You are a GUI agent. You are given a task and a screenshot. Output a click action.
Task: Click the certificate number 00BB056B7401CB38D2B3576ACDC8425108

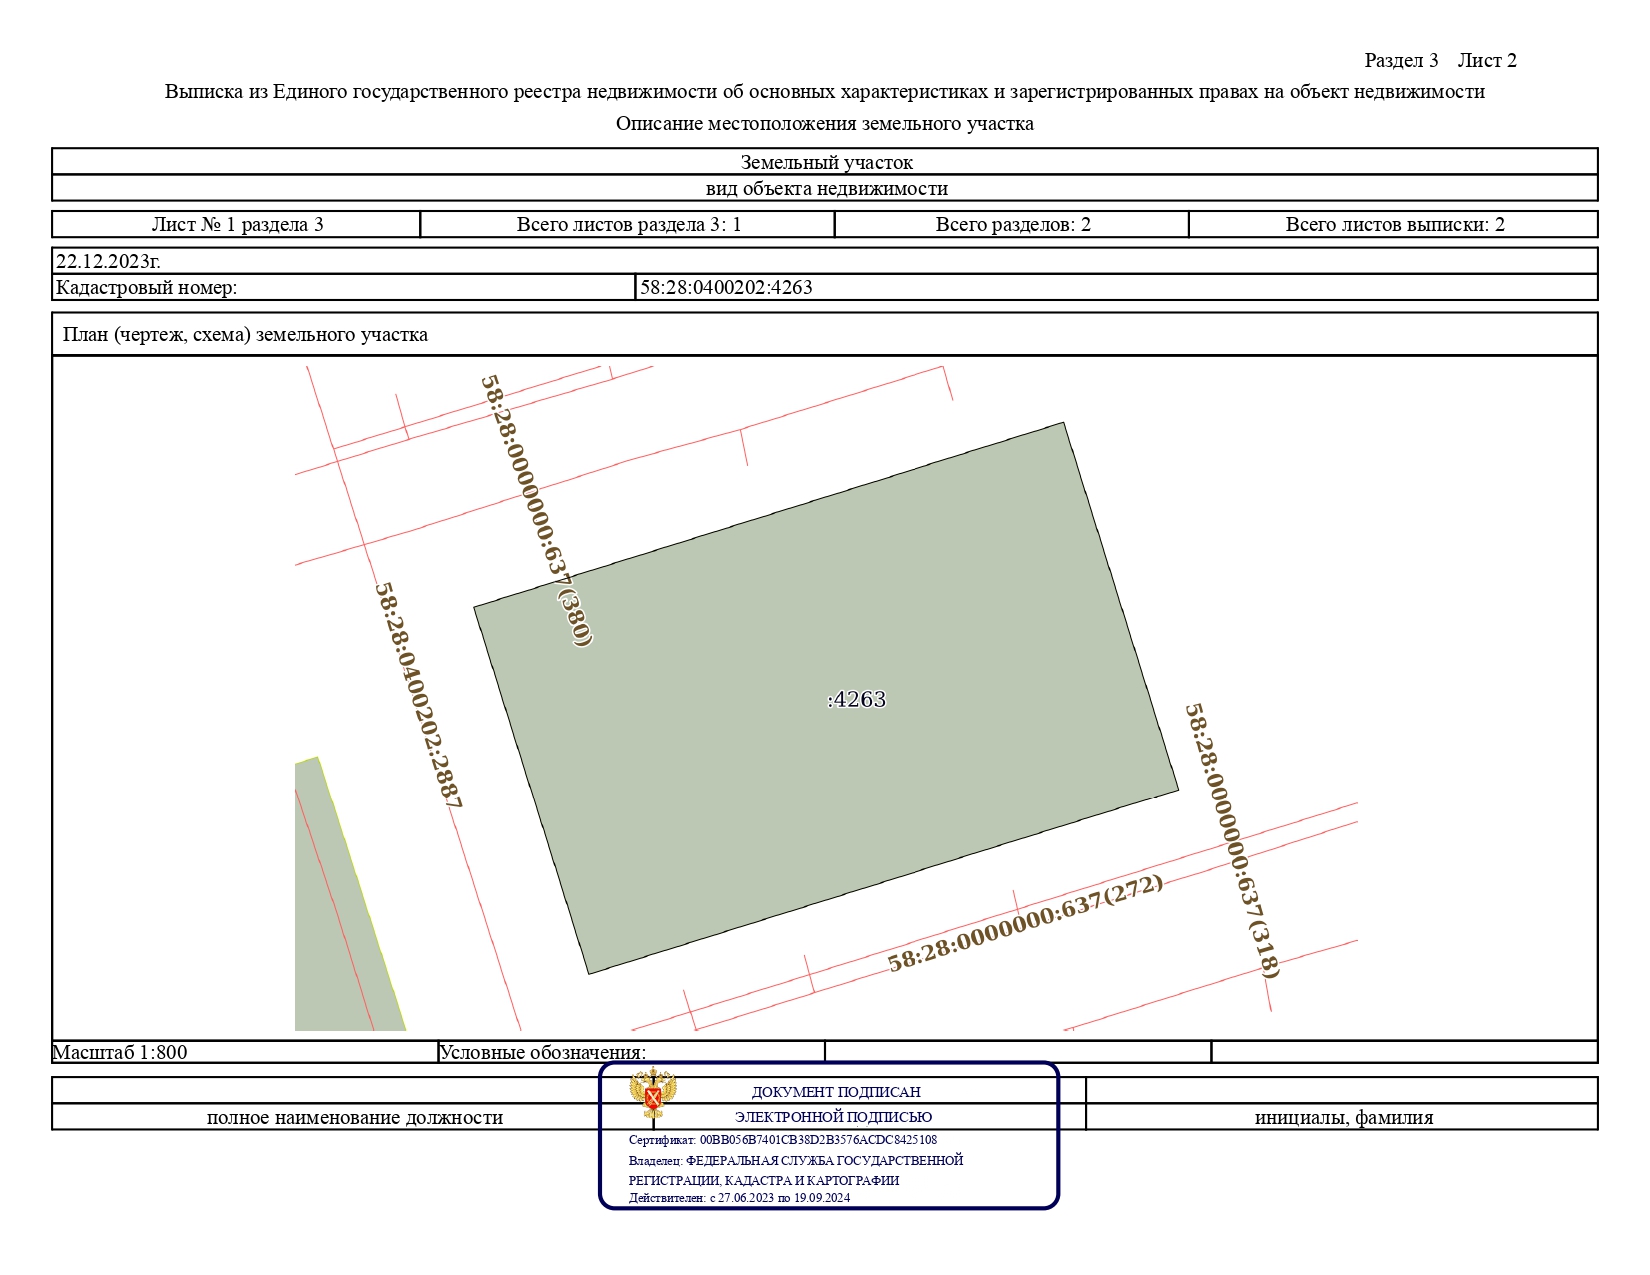tap(820, 1139)
